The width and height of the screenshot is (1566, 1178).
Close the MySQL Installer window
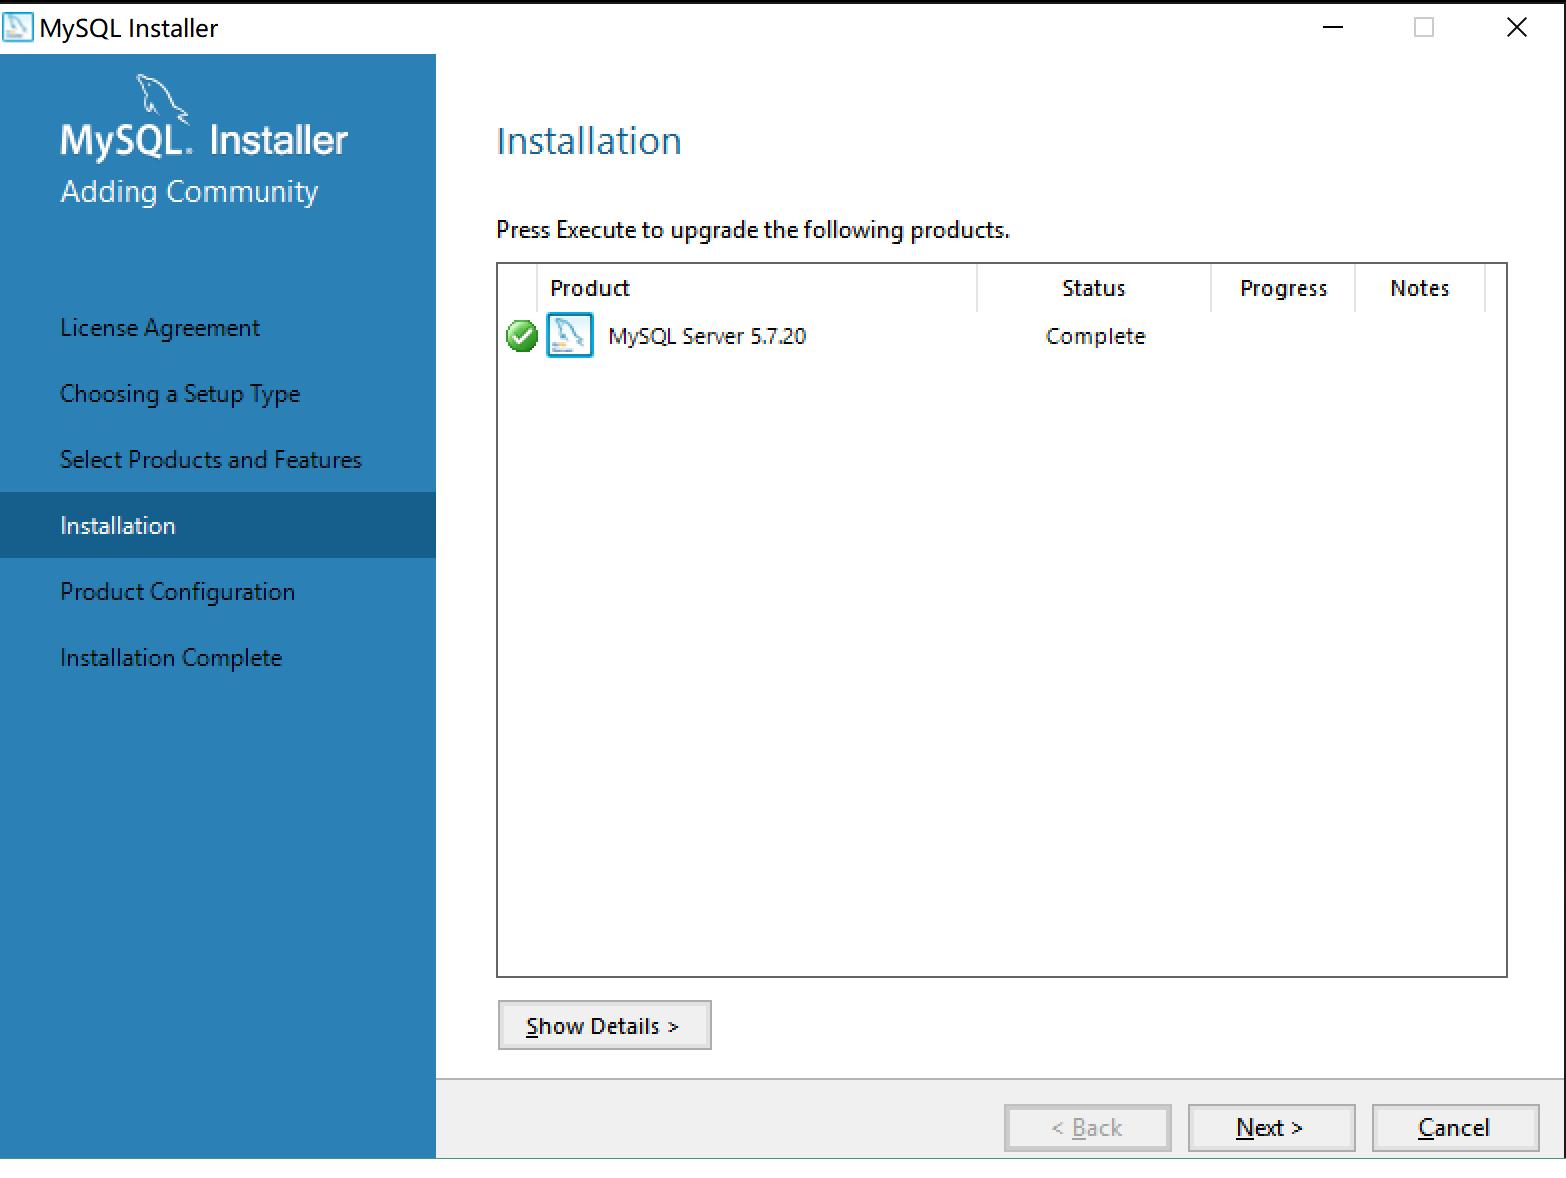[1517, 27]
